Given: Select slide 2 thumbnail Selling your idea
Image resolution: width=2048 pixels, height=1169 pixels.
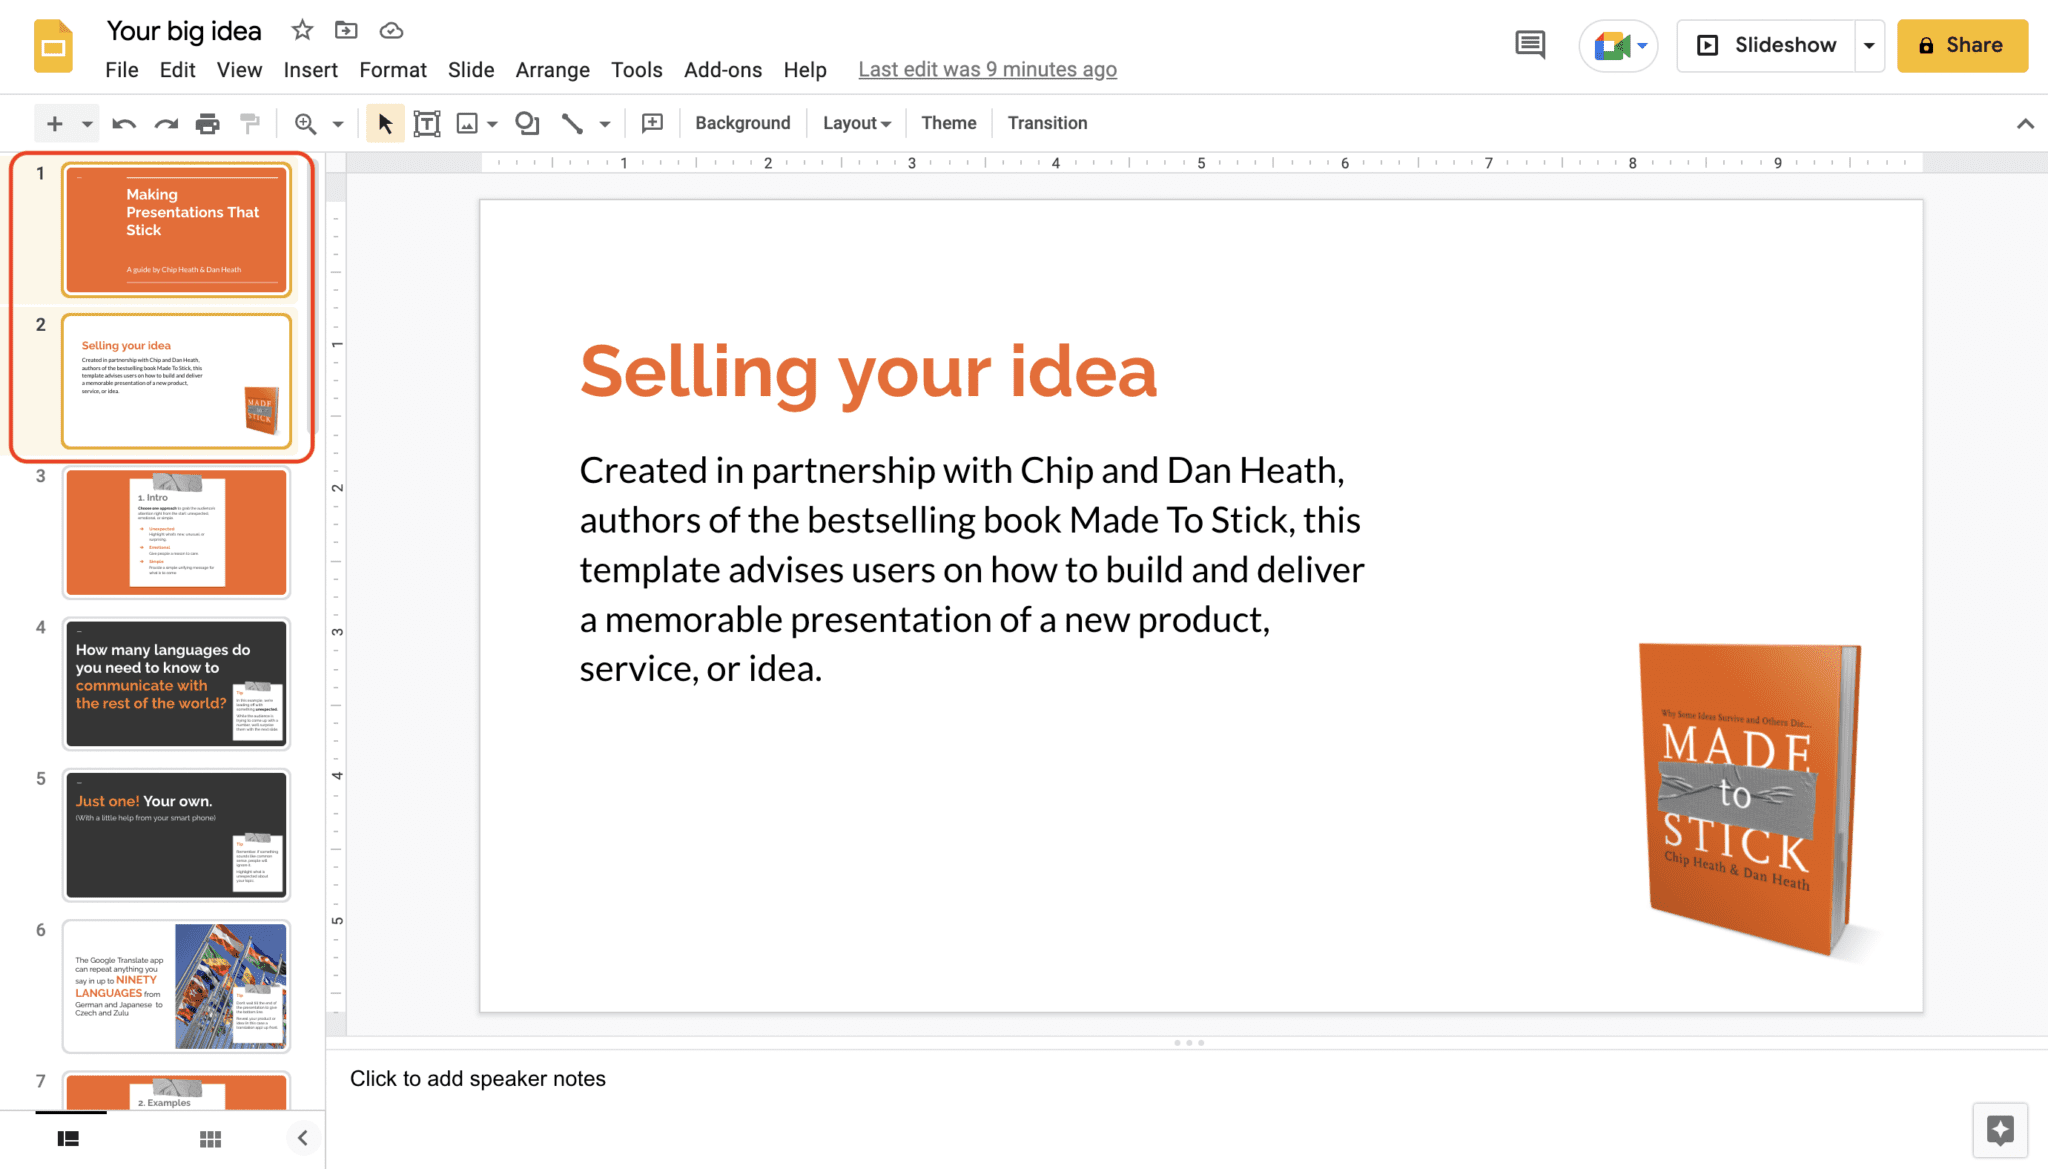Looking at the screenshot, I should (x=176, y=381).
